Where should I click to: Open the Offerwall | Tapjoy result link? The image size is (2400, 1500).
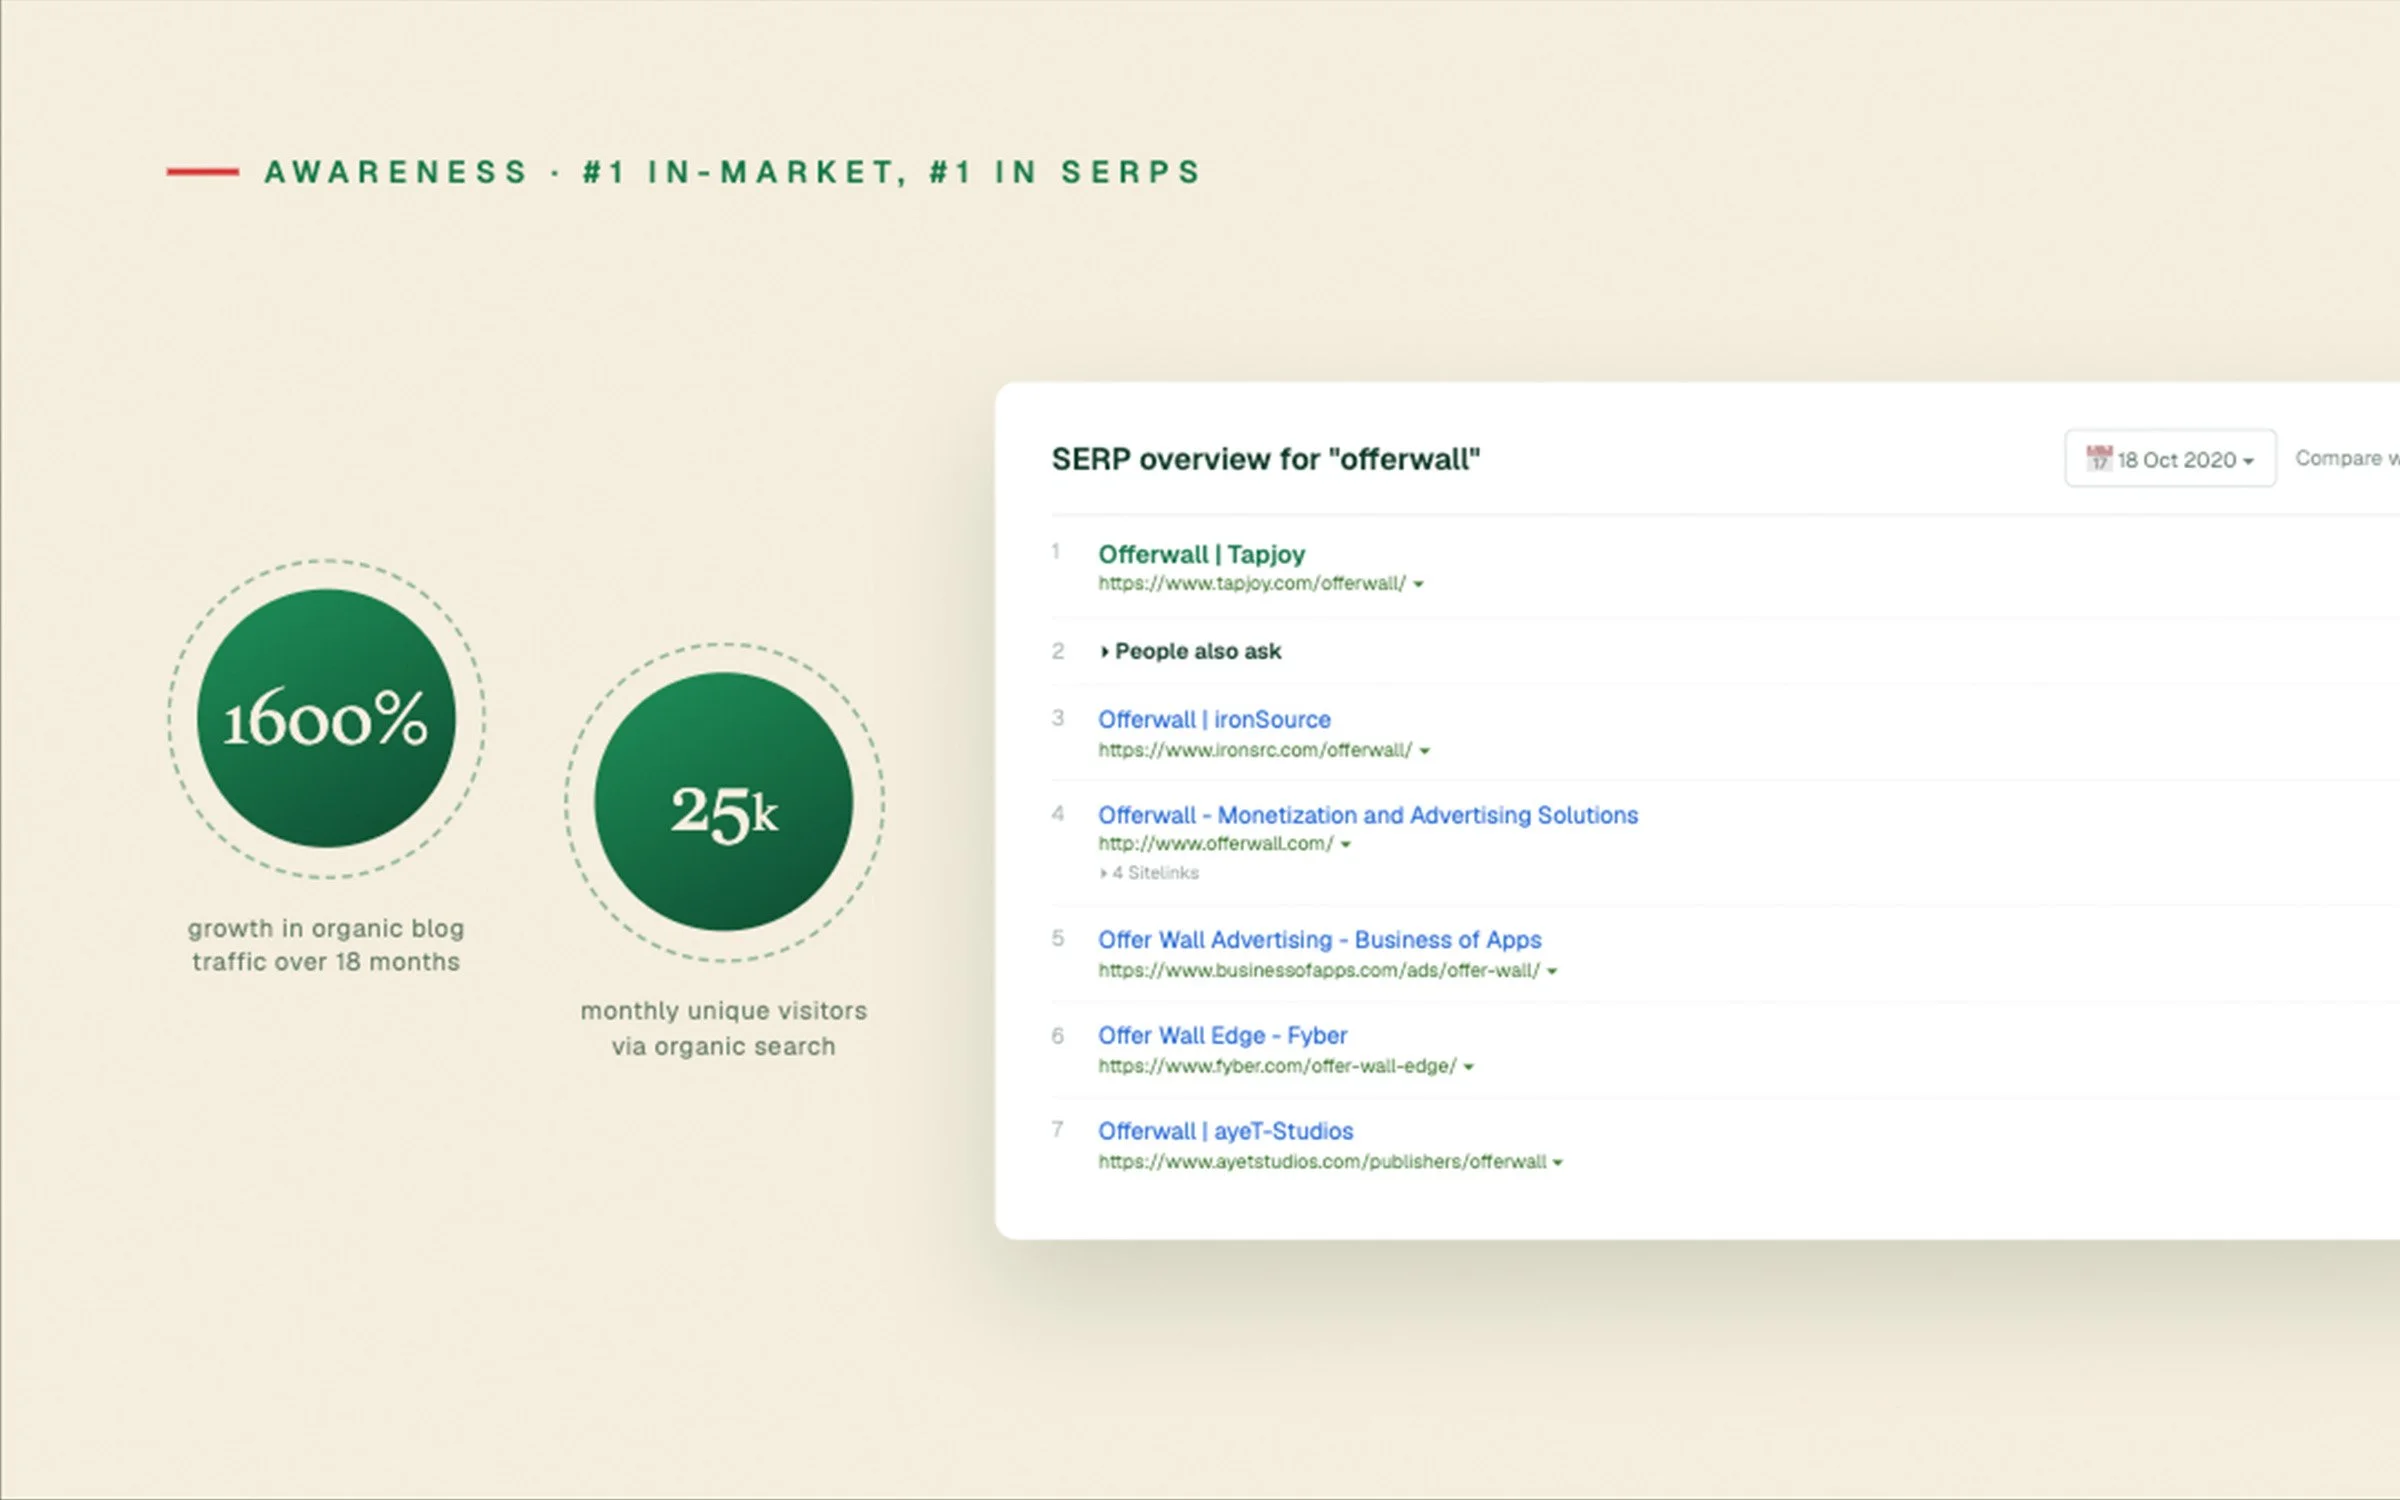click(1201, 554)
